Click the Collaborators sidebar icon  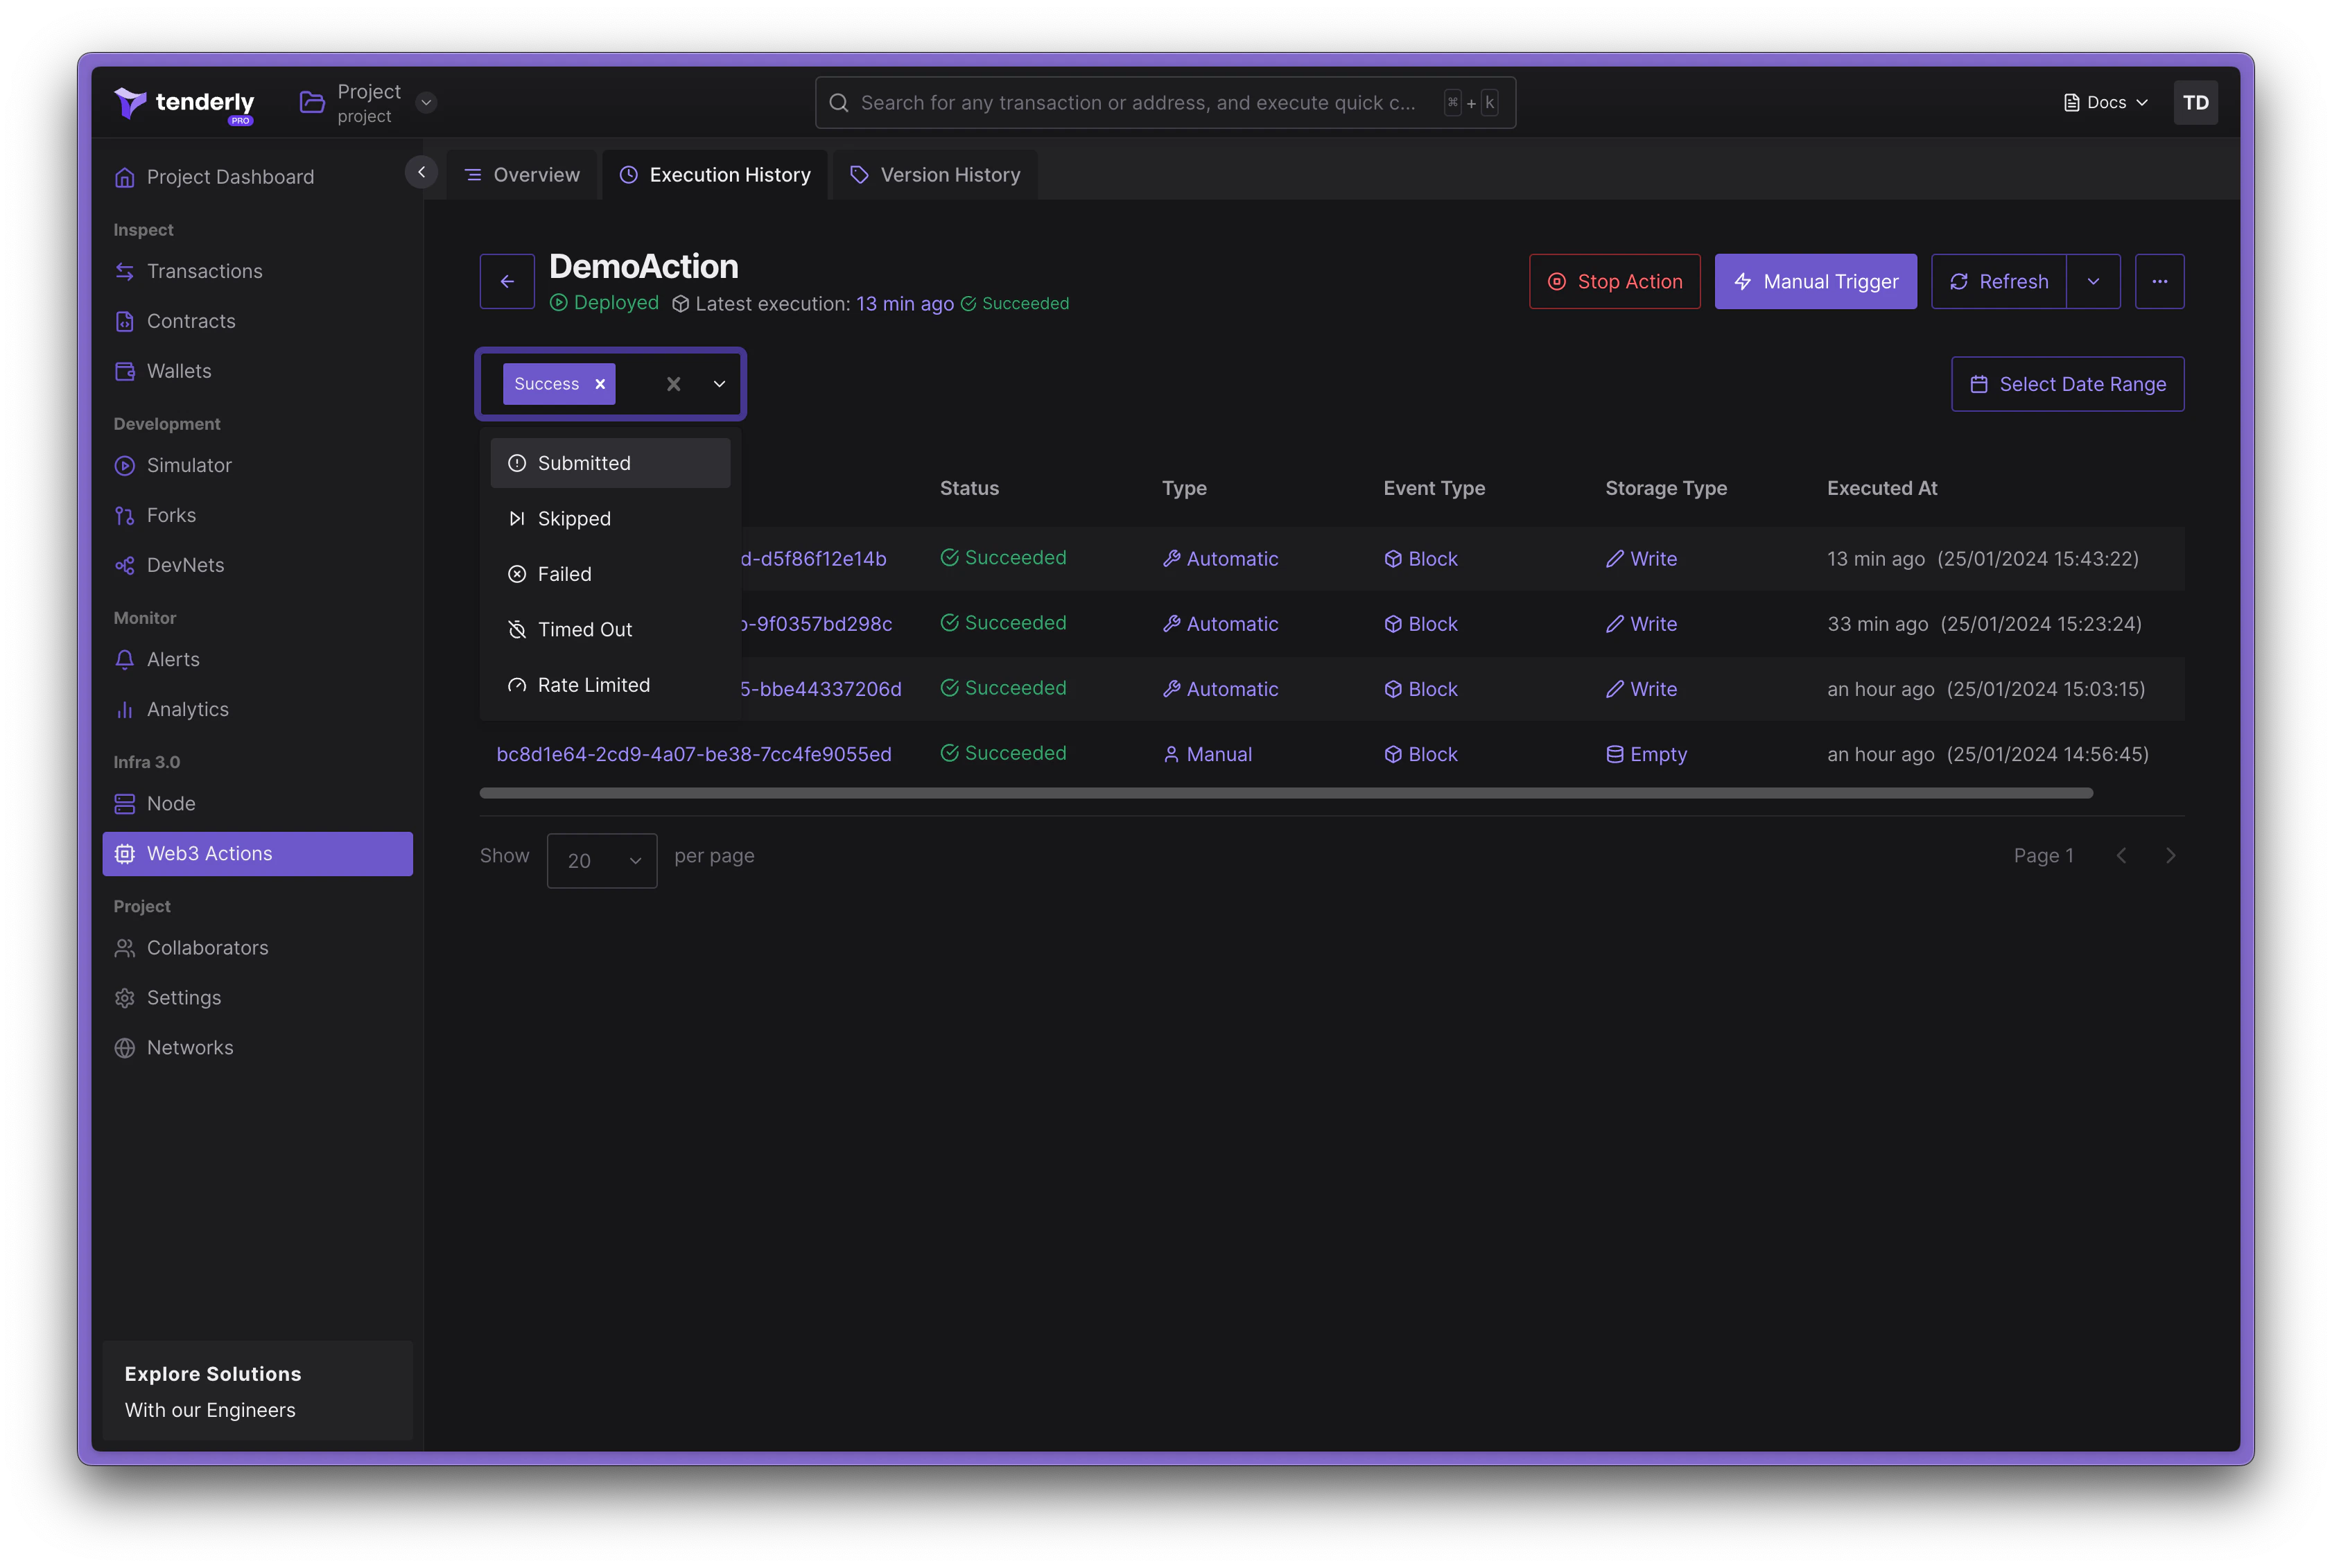125,947
